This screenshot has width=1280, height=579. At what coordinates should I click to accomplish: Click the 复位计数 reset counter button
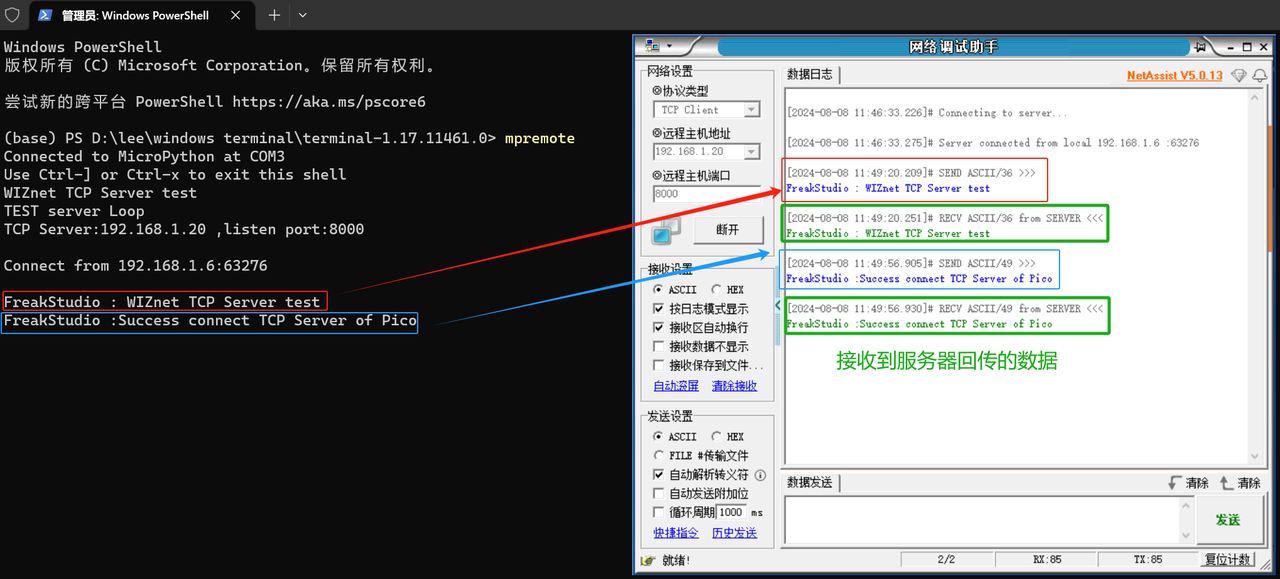(1227, 560)
